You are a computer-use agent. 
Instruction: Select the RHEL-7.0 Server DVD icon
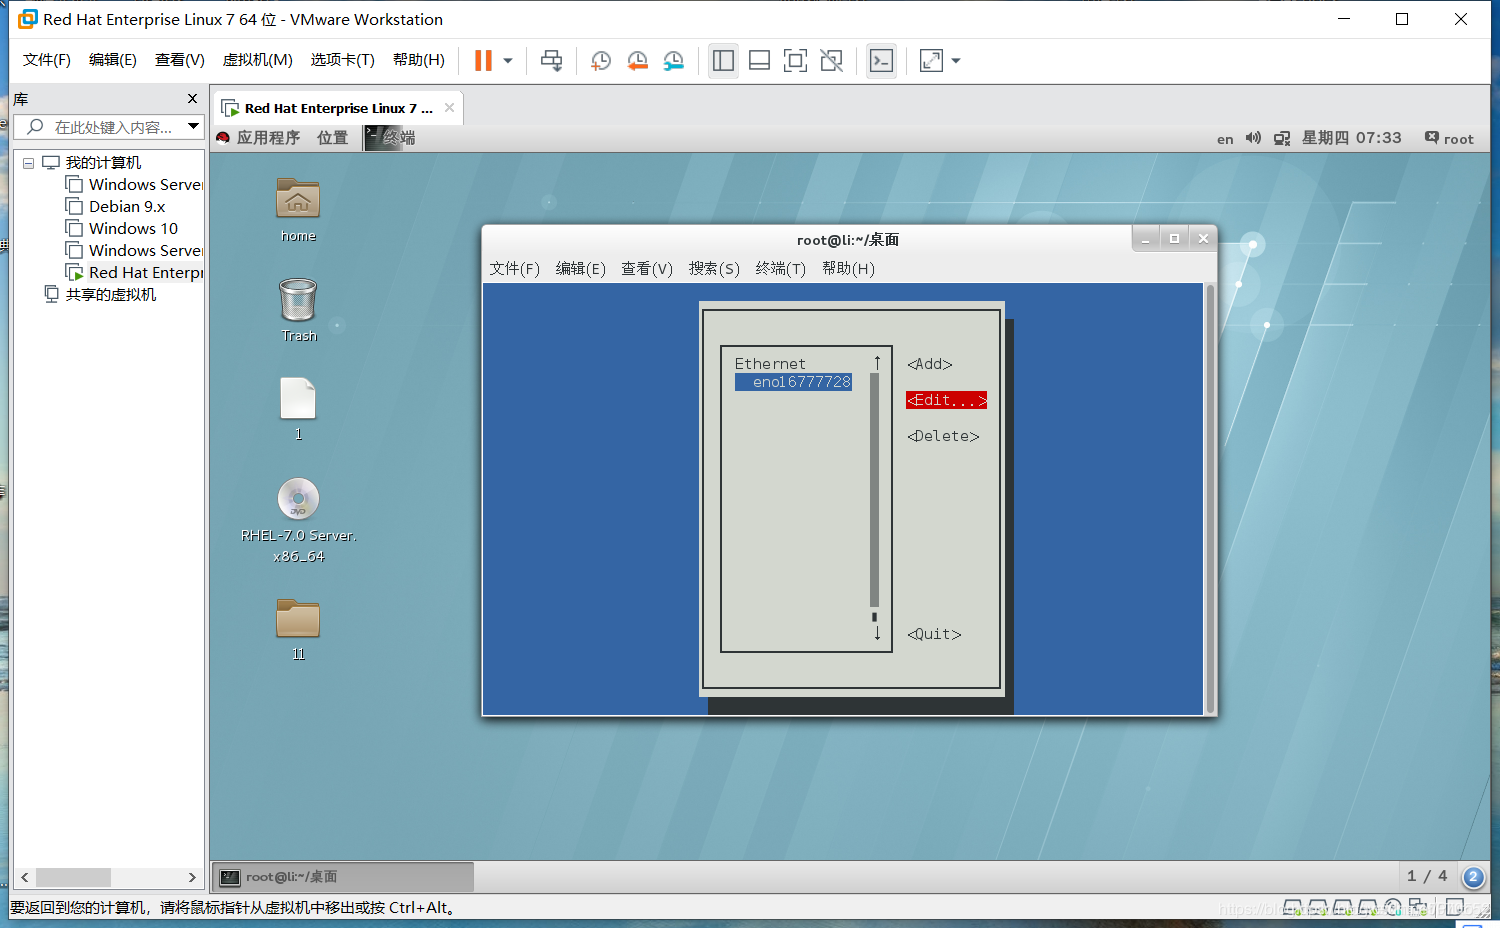298,520
